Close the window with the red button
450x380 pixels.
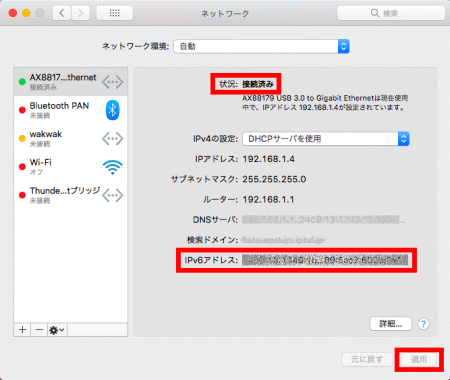tap(13, 13)
